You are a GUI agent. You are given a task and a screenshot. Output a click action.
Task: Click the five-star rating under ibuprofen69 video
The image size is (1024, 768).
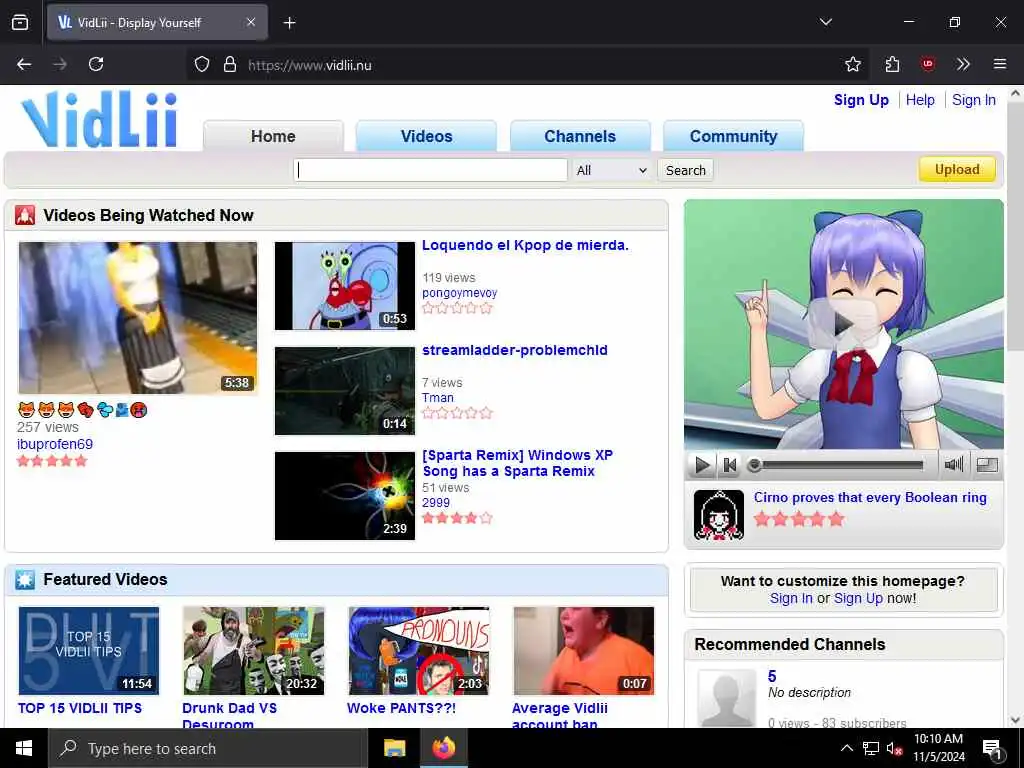point(52,461)
